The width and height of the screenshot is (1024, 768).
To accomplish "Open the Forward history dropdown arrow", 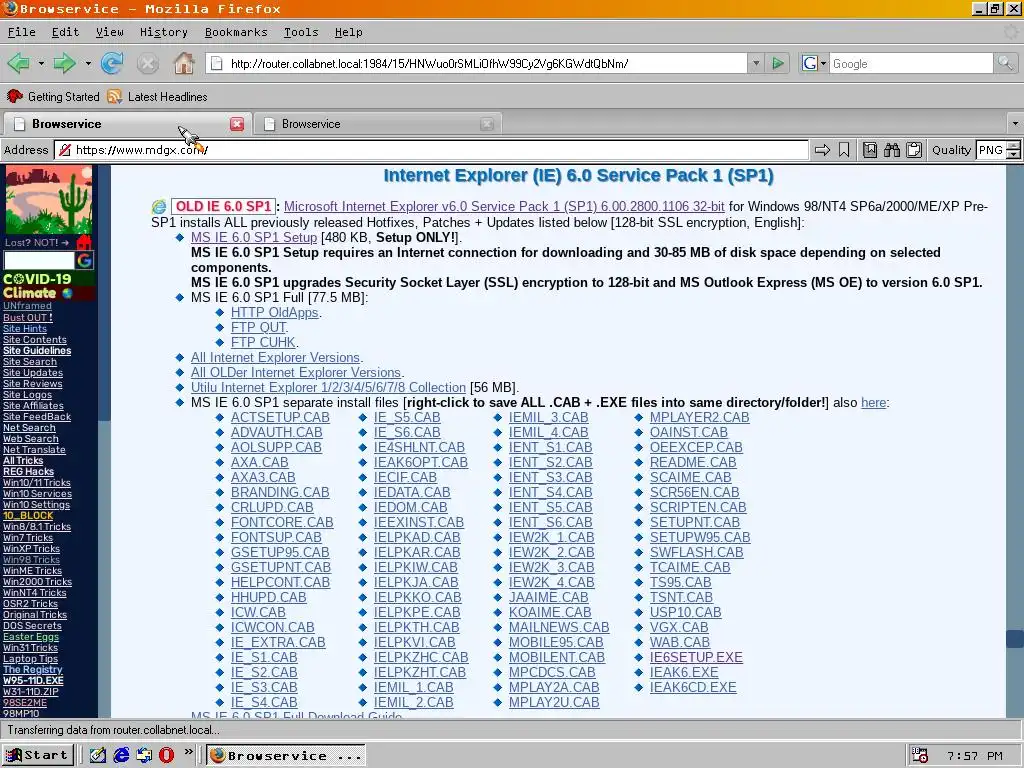I will point(87,63).
